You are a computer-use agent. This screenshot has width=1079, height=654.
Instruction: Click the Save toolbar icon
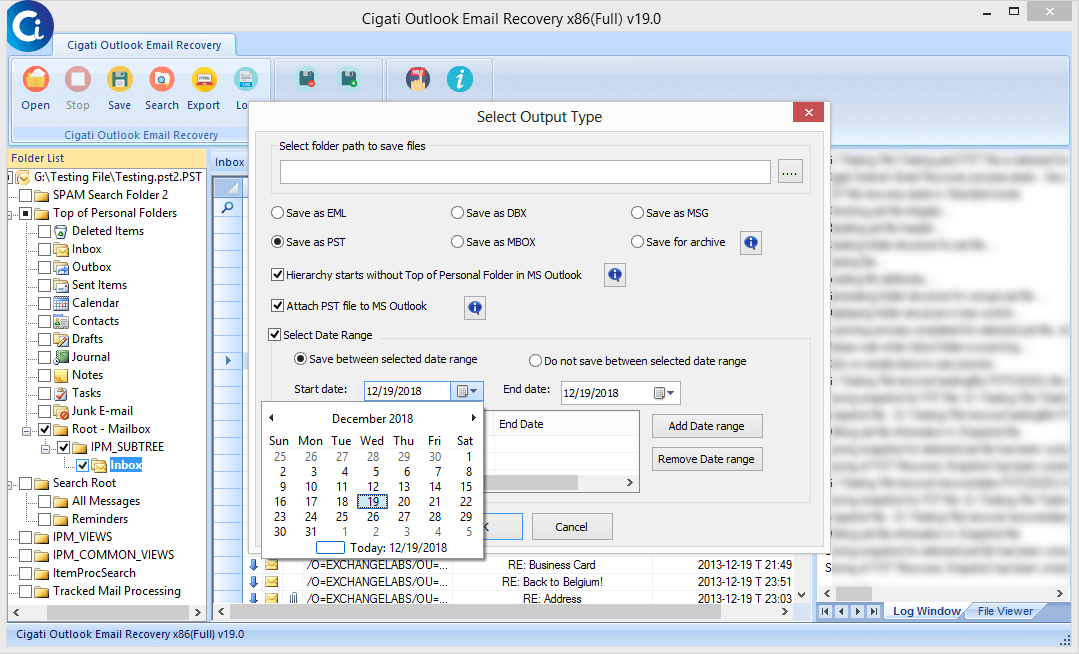[120, 80]
